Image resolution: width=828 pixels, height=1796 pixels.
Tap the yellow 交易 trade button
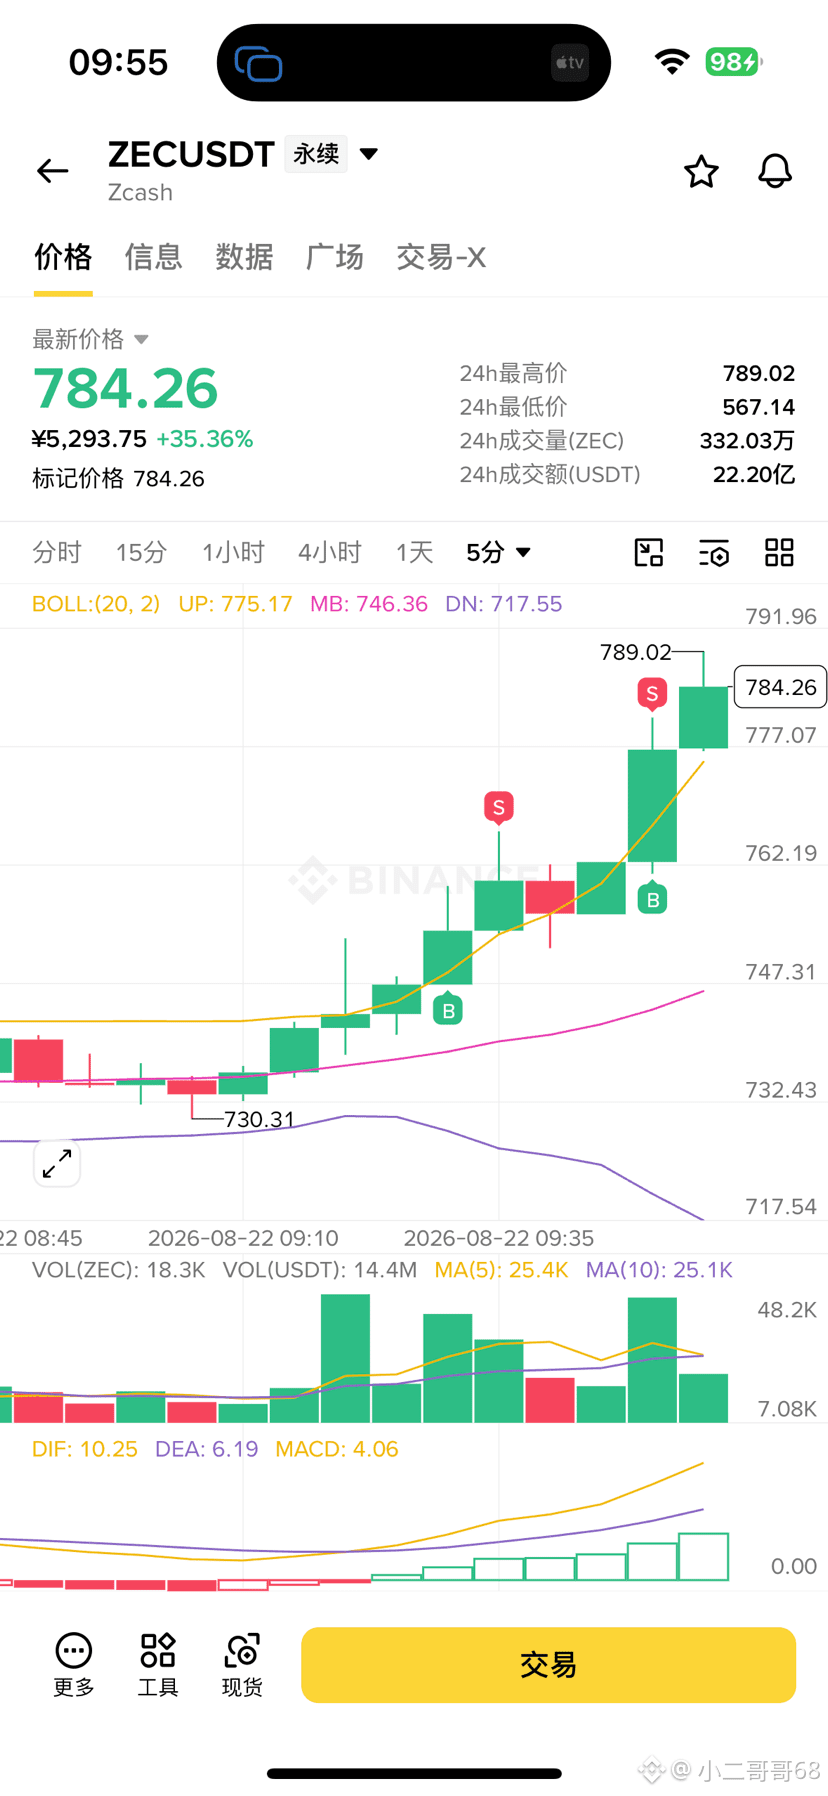tap(548, 1665)
